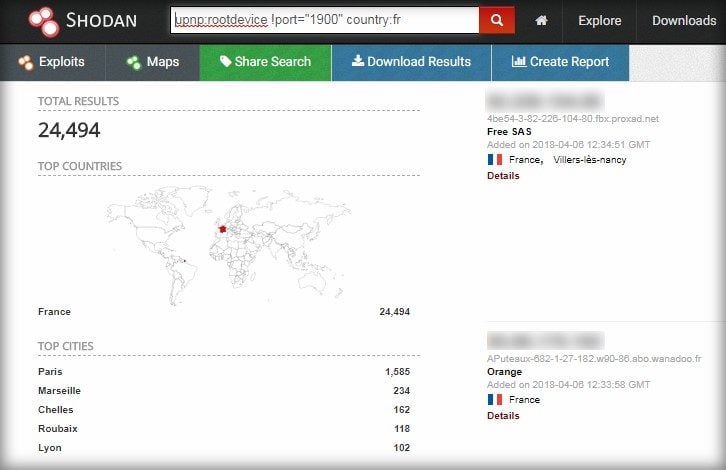Click hostname 4be54-3-82-226-104-80.fbx.proxad.net

[573, 119]
